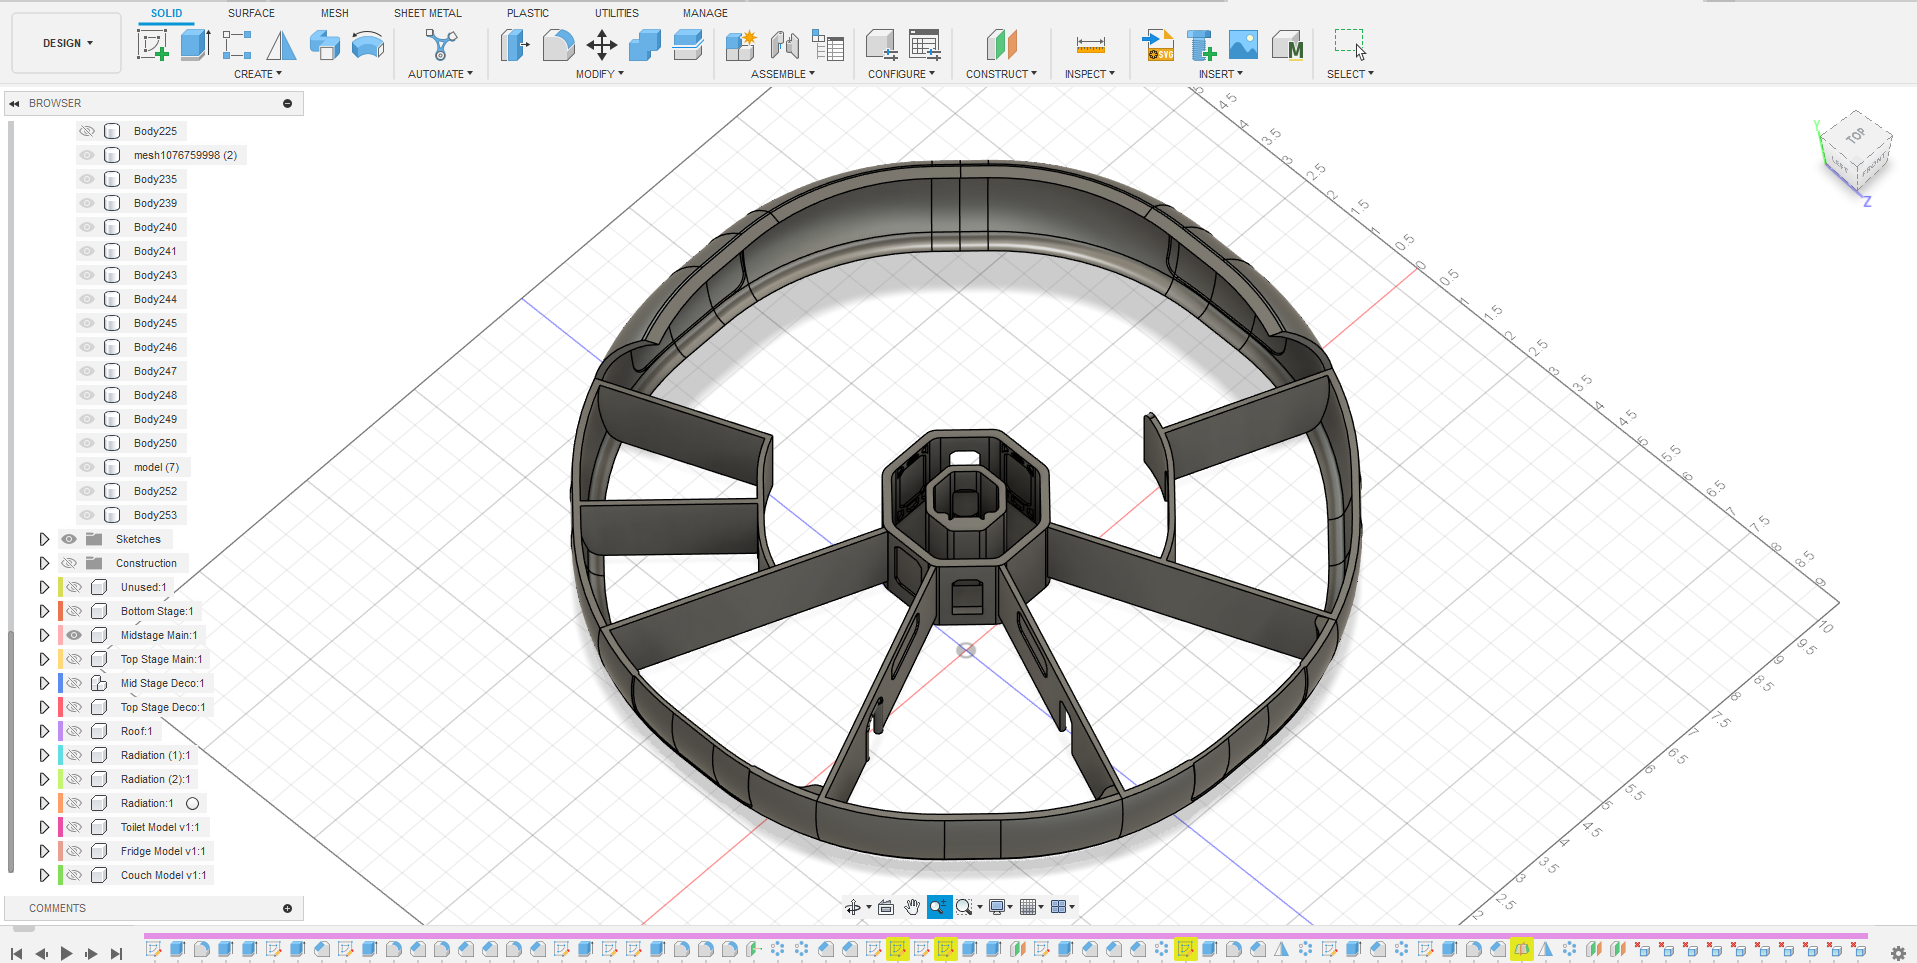Viewport: 1917px width, 963px height.
Task: Play the timeline
Action: (66, 954)
